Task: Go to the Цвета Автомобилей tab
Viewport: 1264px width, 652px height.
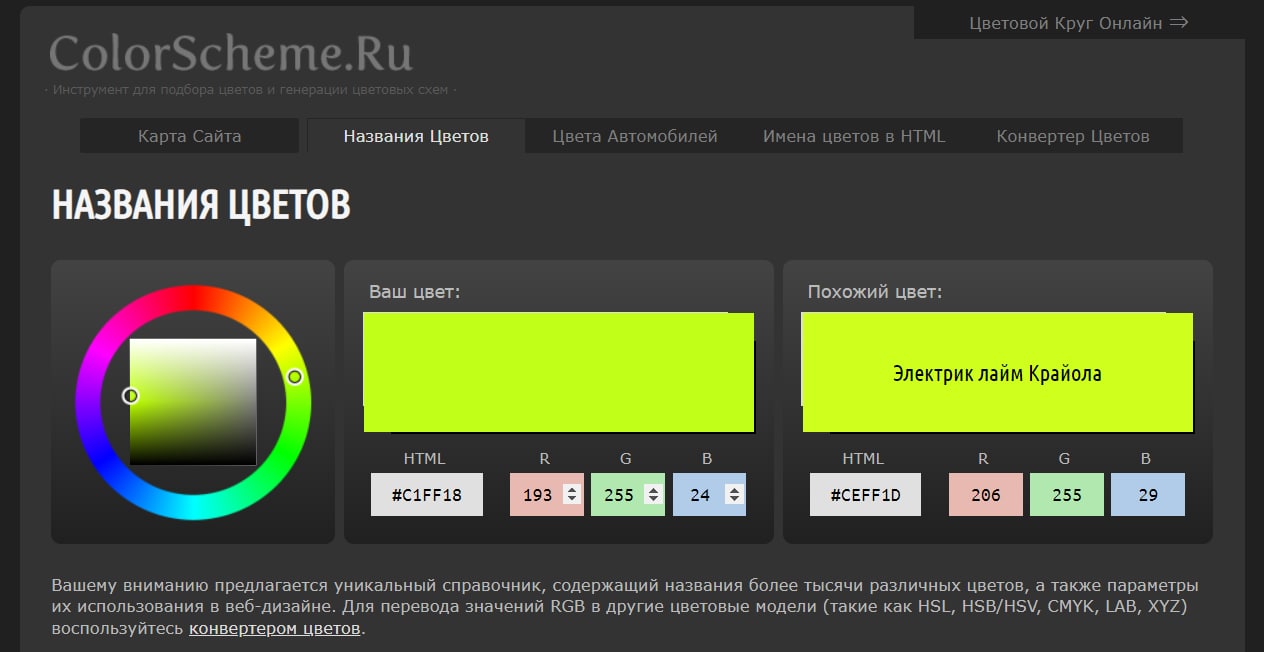Action: click(x=635, y=136)
